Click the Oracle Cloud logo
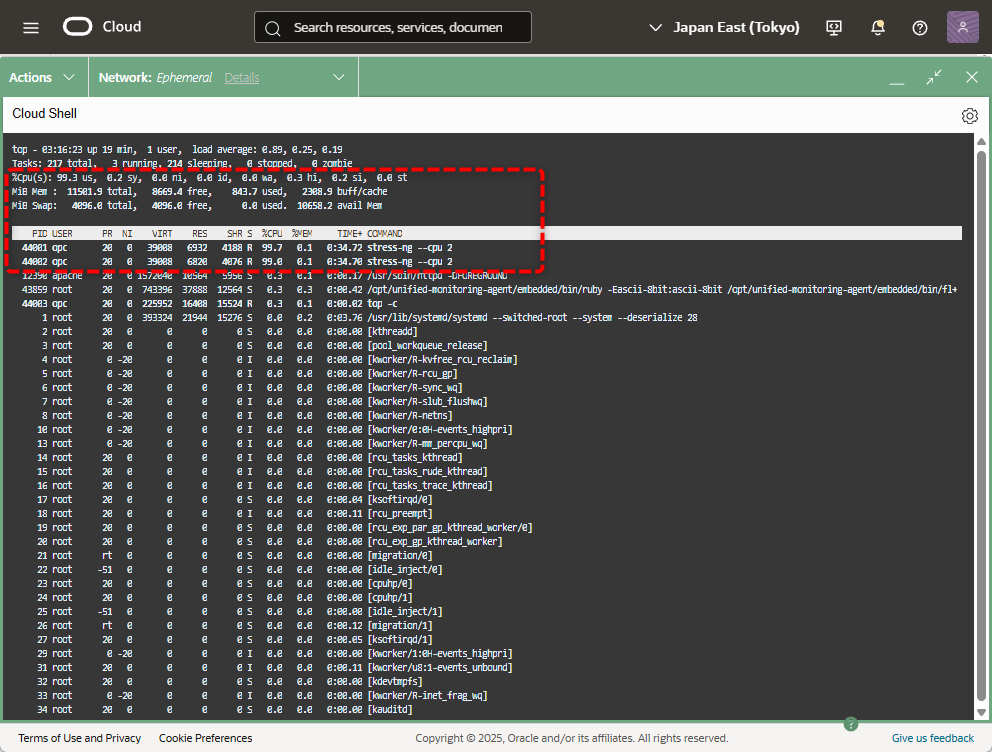 101,27
